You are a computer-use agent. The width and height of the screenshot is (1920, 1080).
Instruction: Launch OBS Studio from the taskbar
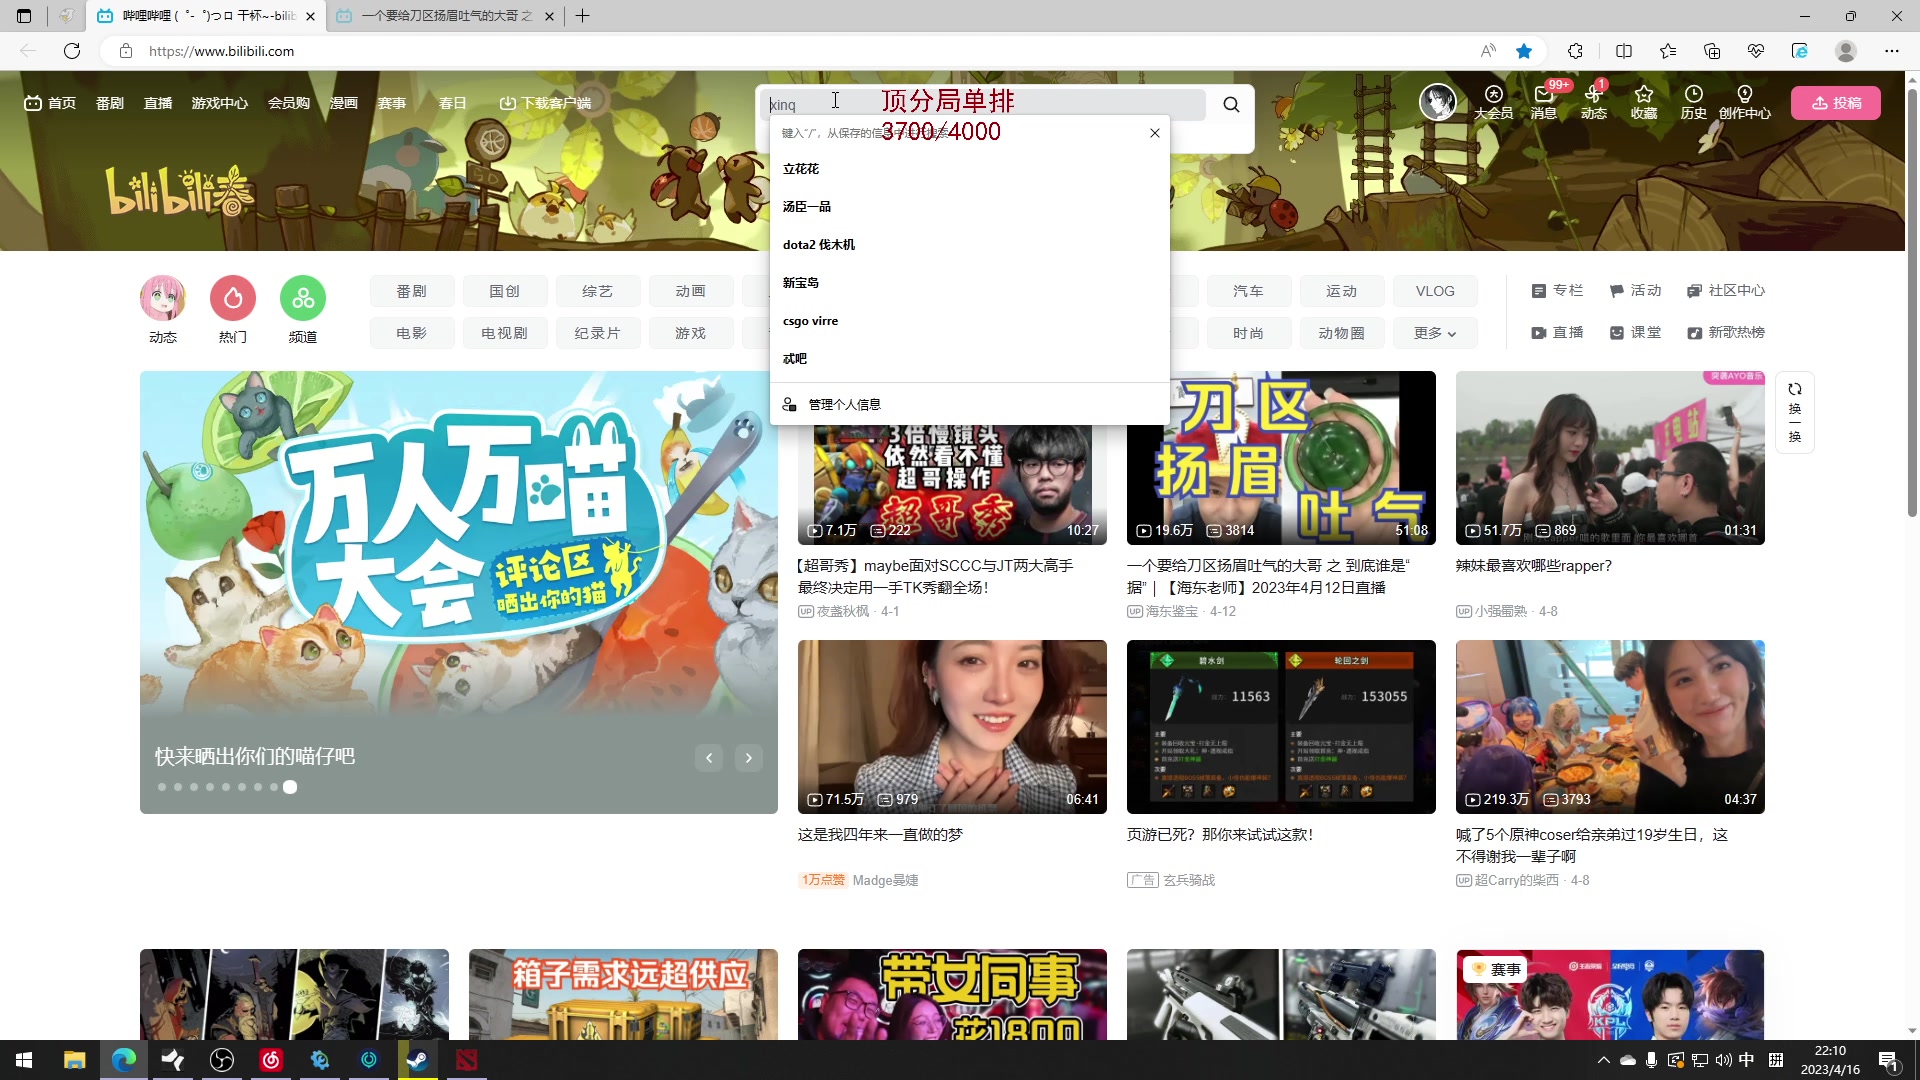221,1060
